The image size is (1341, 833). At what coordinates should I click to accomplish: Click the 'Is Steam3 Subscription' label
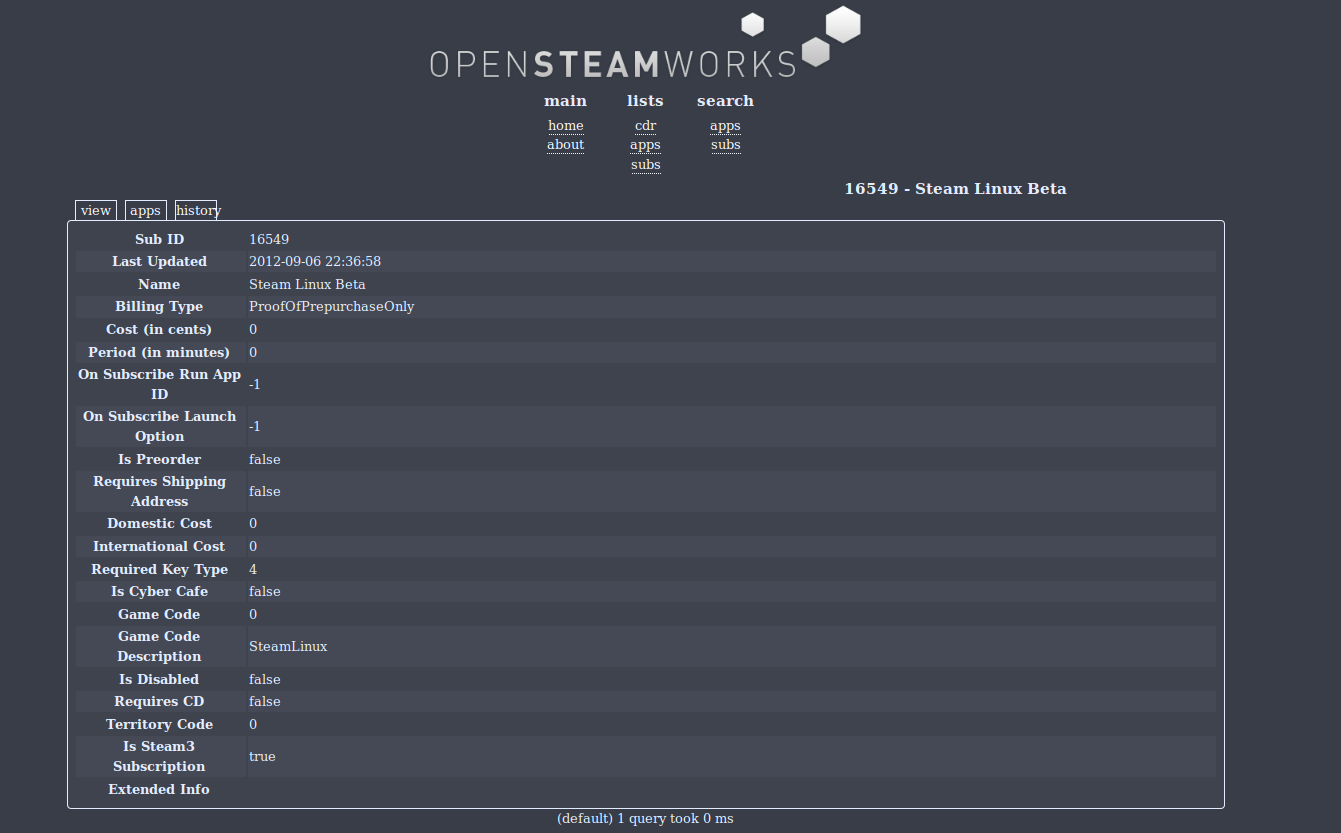point(160,756)
